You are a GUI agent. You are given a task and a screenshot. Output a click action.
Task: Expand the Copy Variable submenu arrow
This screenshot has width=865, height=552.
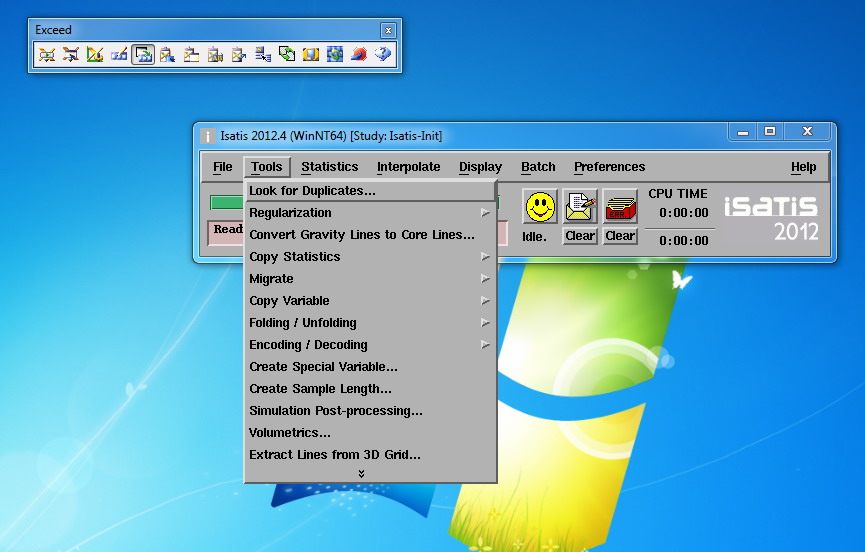pyautogui.click(x=485, y=301)
